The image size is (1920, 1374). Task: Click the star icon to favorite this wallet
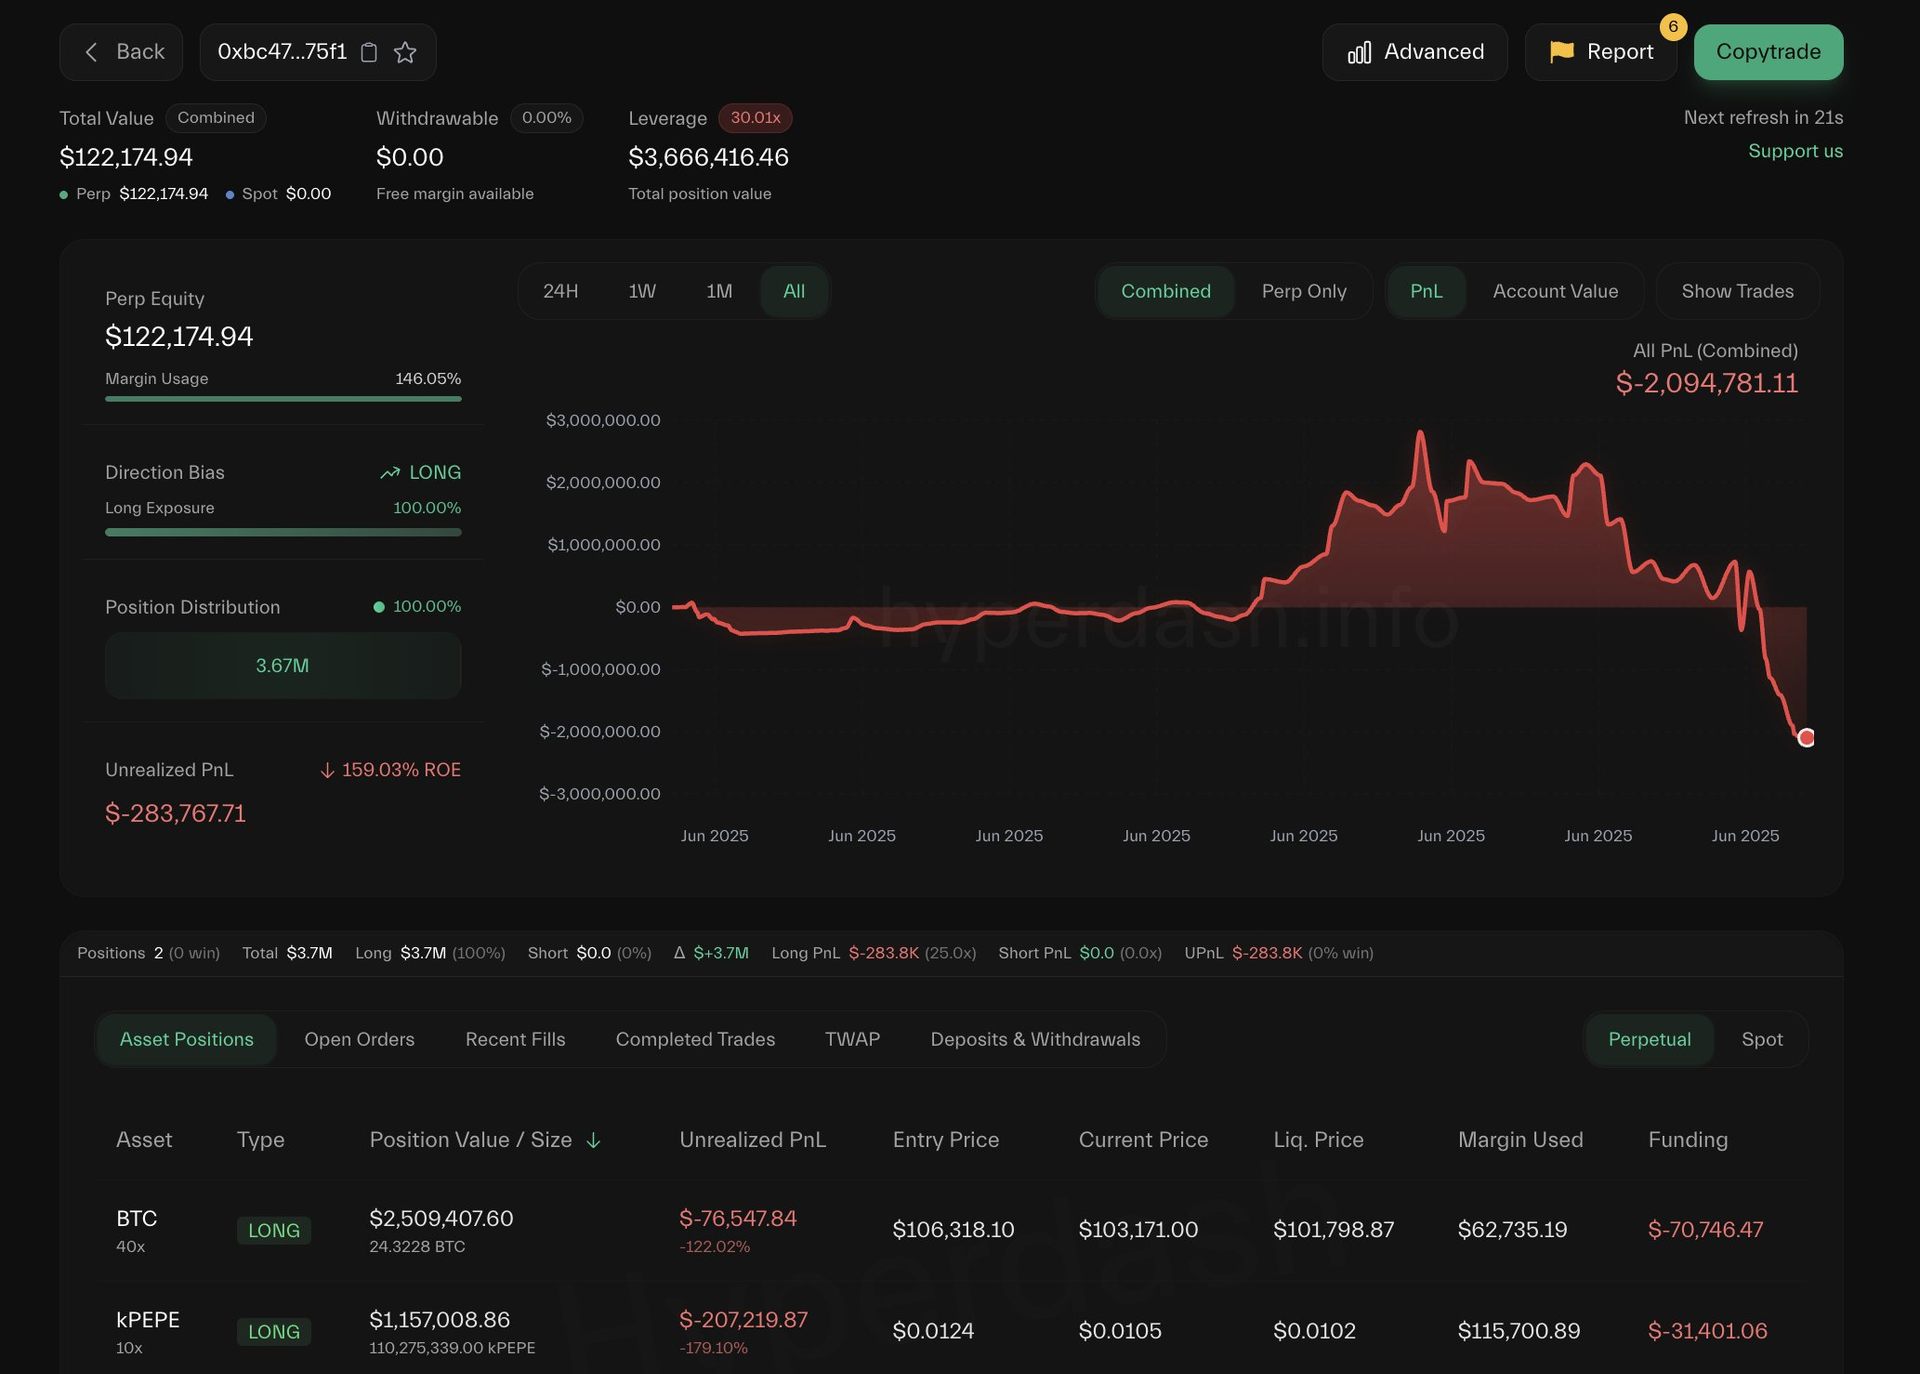(405, 52)
